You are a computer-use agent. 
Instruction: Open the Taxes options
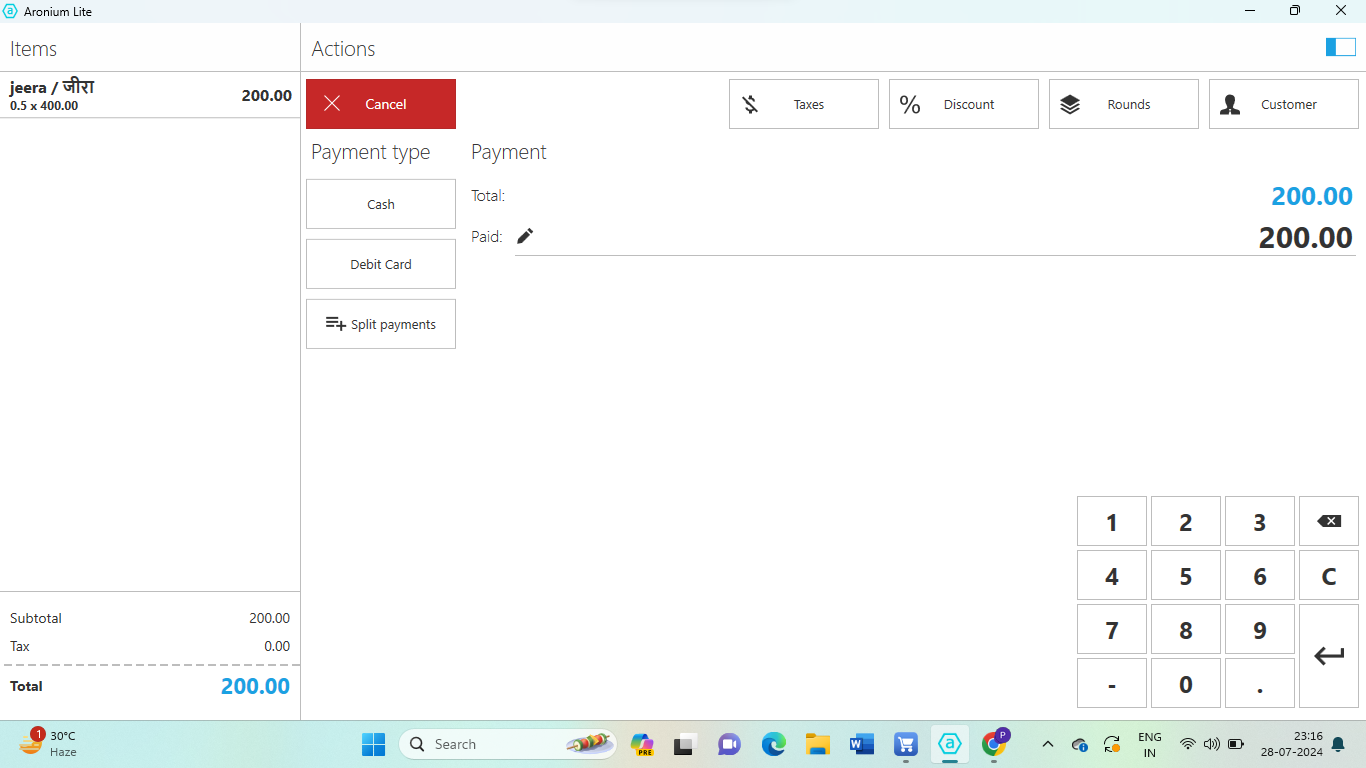point(804,104)
